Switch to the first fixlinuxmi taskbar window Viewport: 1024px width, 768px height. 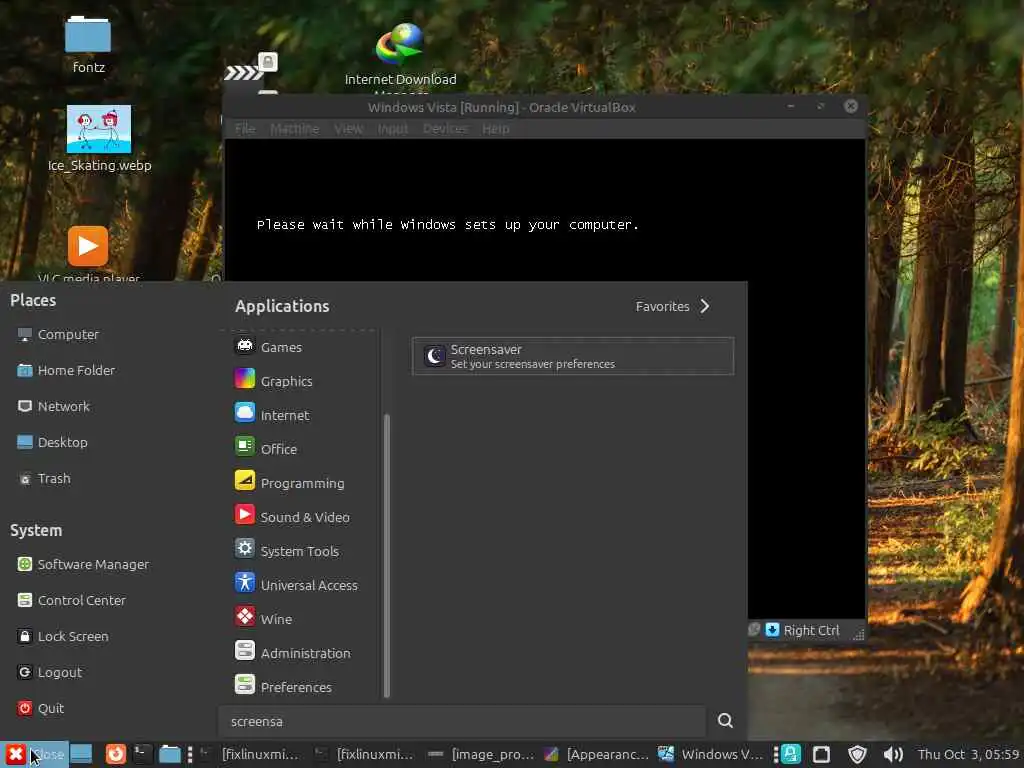[x=249, y=754]
